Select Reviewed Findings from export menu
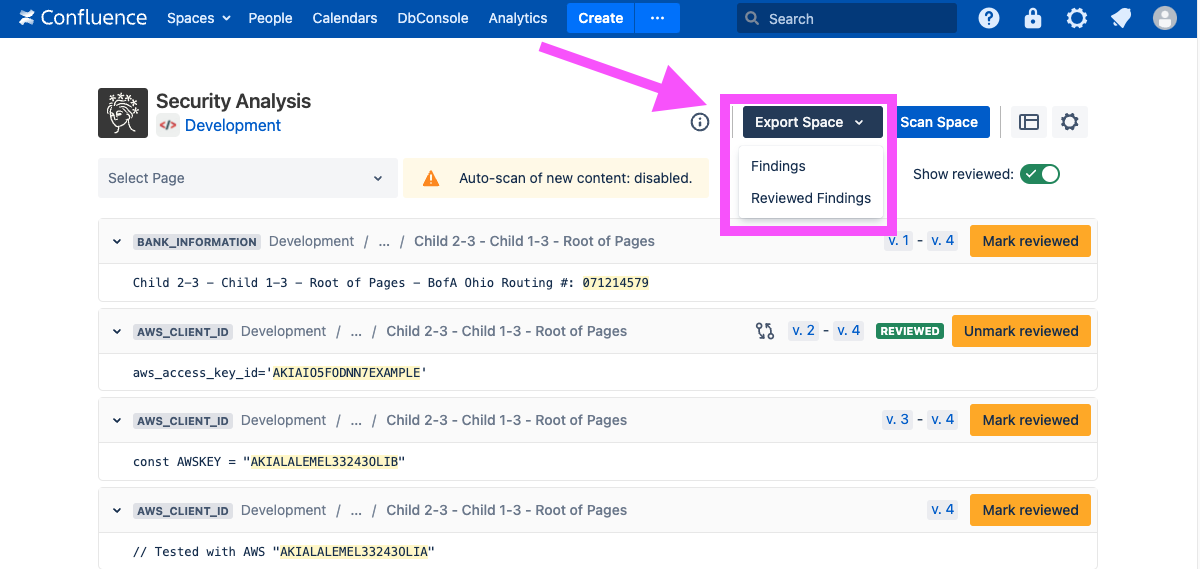Viewport: 1200px width, 569px height. pos(811,198)
